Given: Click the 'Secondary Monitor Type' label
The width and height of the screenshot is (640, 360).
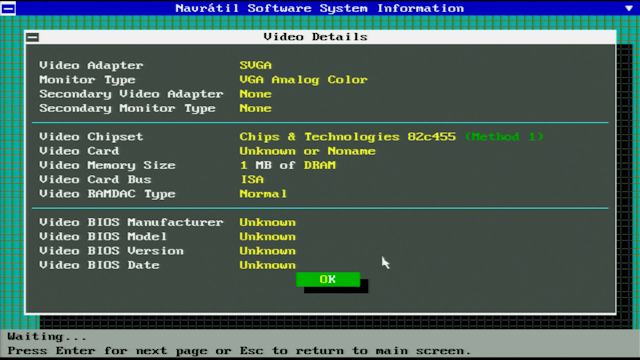Looking at the screenshot, I should tap(127, 108).
